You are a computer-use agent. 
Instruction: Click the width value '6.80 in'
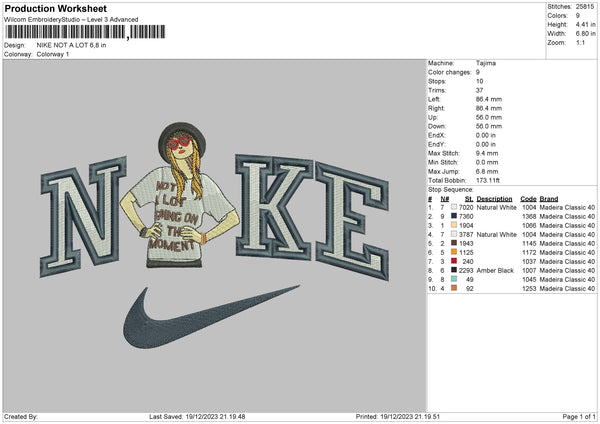(x=585, y=34)
